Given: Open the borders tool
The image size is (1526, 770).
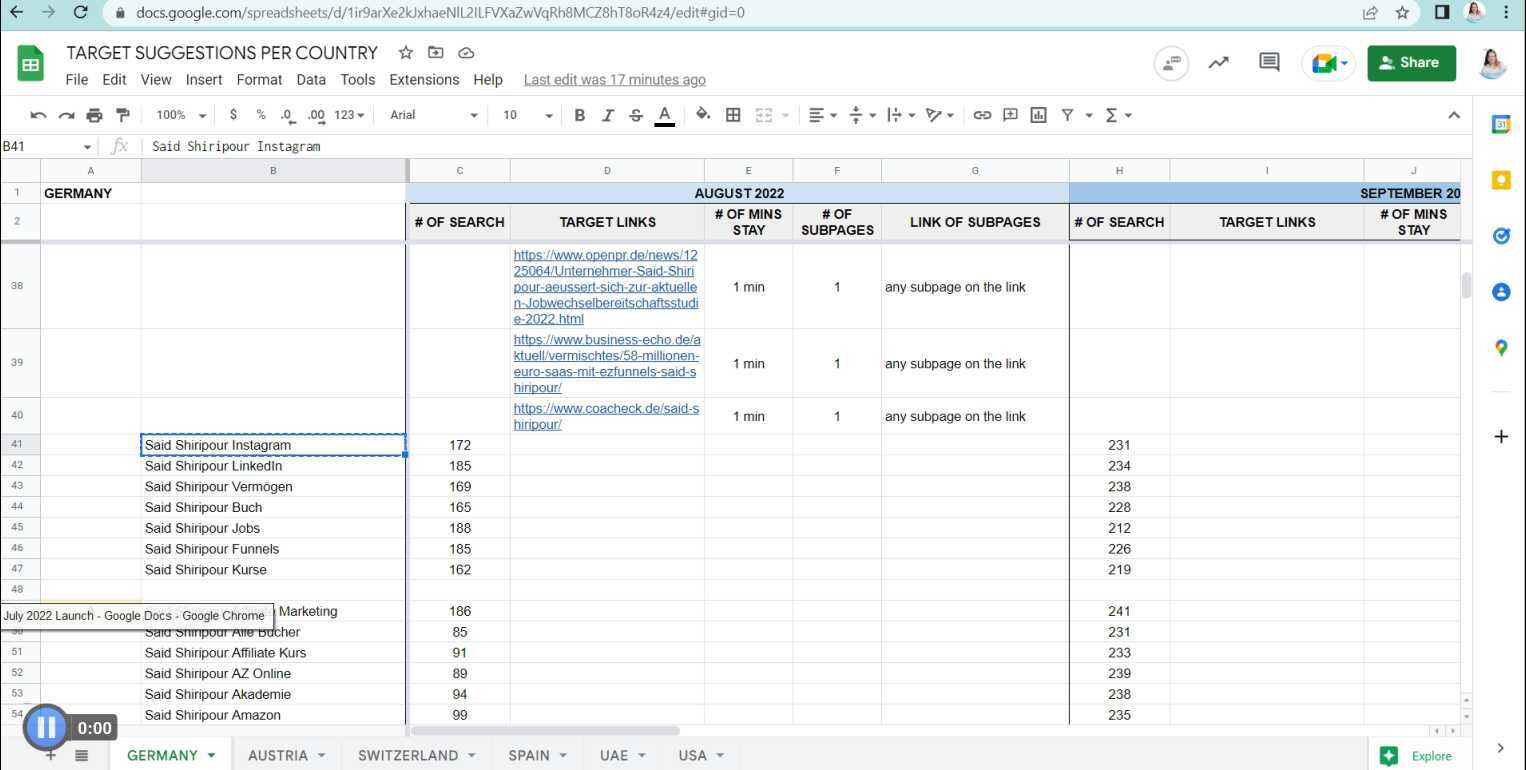Looking at the screenshot, I should click(733, 115).
